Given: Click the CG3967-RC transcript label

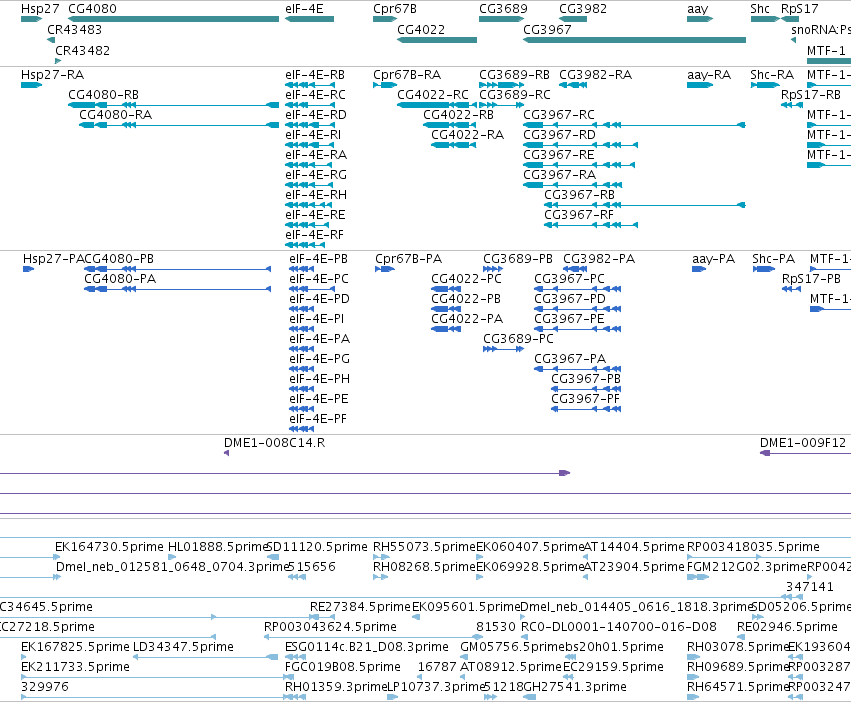Looking at the screenshot, I should tap(558, 115).
